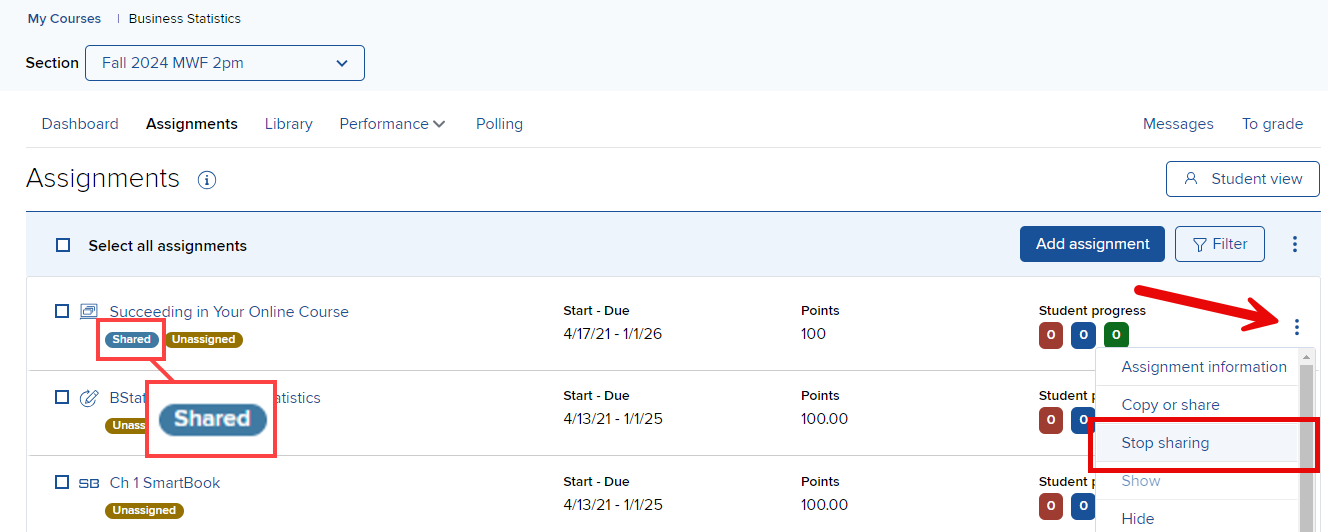Switch to Student view
1328x532 pixels.
tap(1243, 179)
